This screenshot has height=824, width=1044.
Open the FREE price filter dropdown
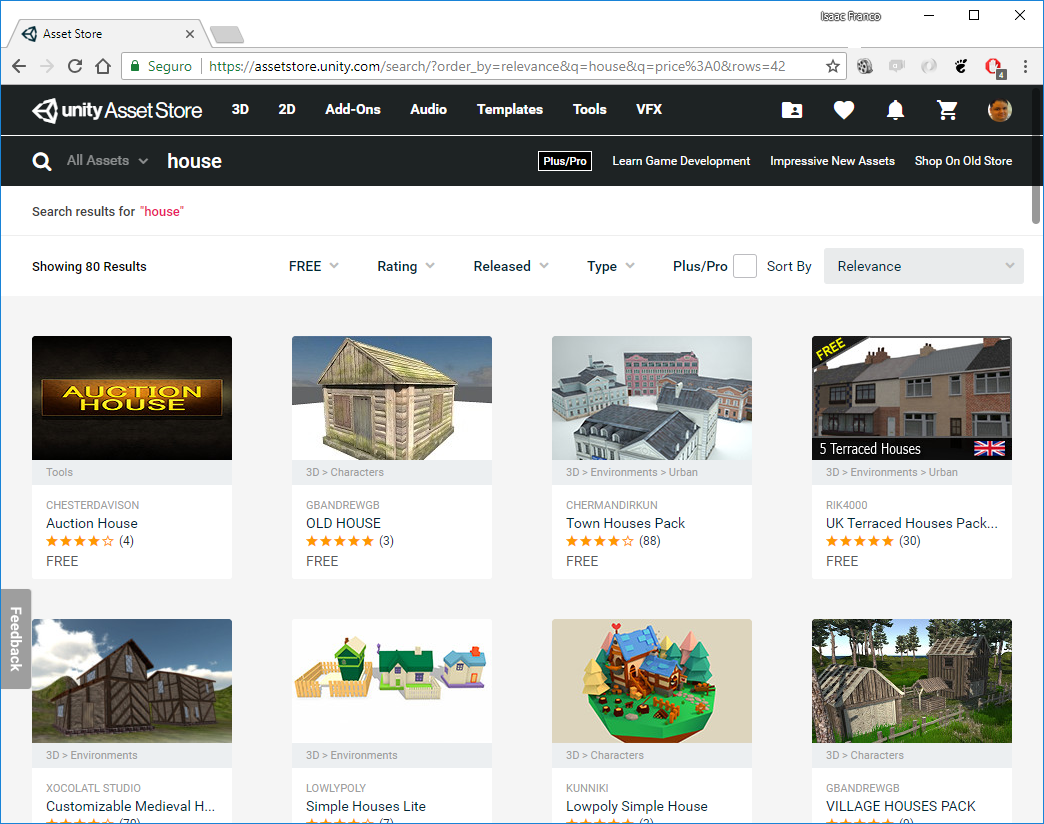coord(314,266)
